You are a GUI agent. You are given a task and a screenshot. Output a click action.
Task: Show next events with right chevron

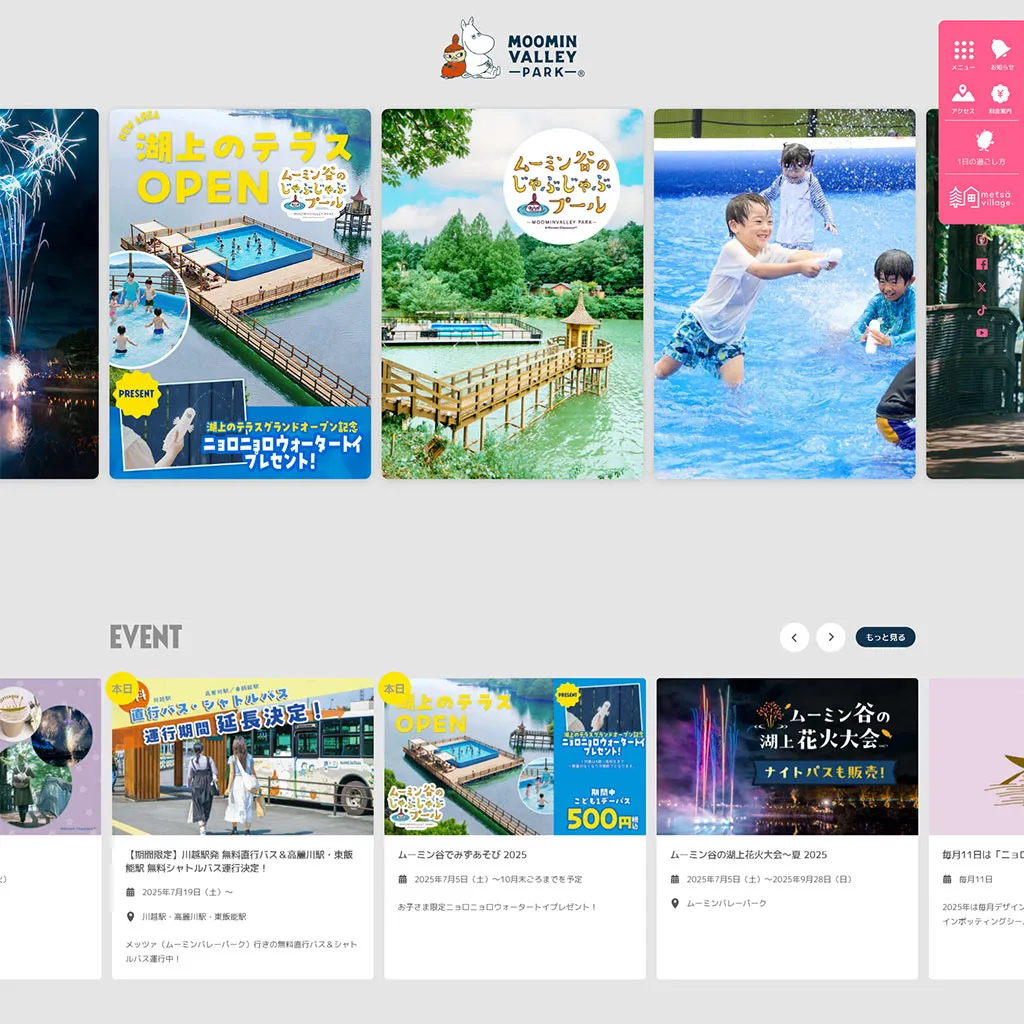(830, 637)
